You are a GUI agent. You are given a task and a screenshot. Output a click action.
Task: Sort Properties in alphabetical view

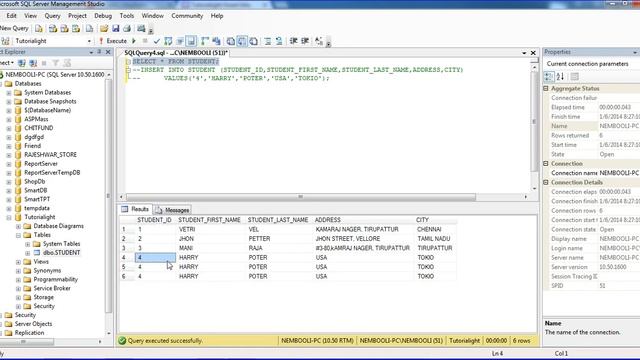pyautogui.click(x=560, y=76)
